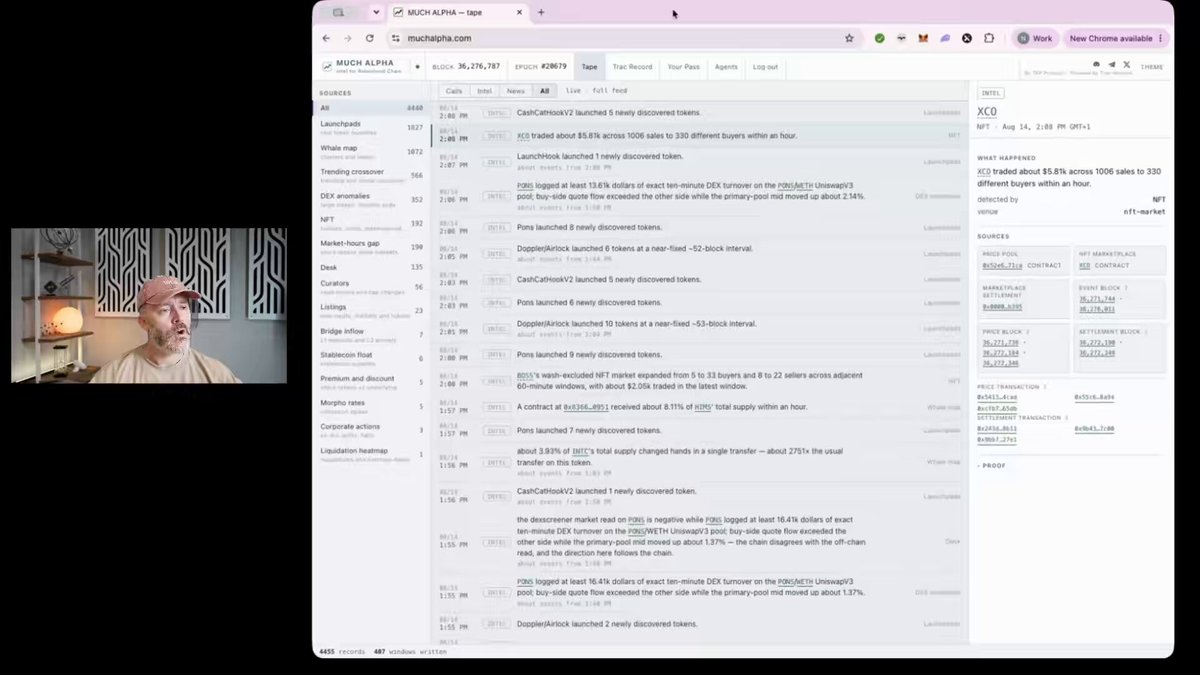Open the Telegram link in header
This screenshot has height=675, width=1200.
[1111, 64]
